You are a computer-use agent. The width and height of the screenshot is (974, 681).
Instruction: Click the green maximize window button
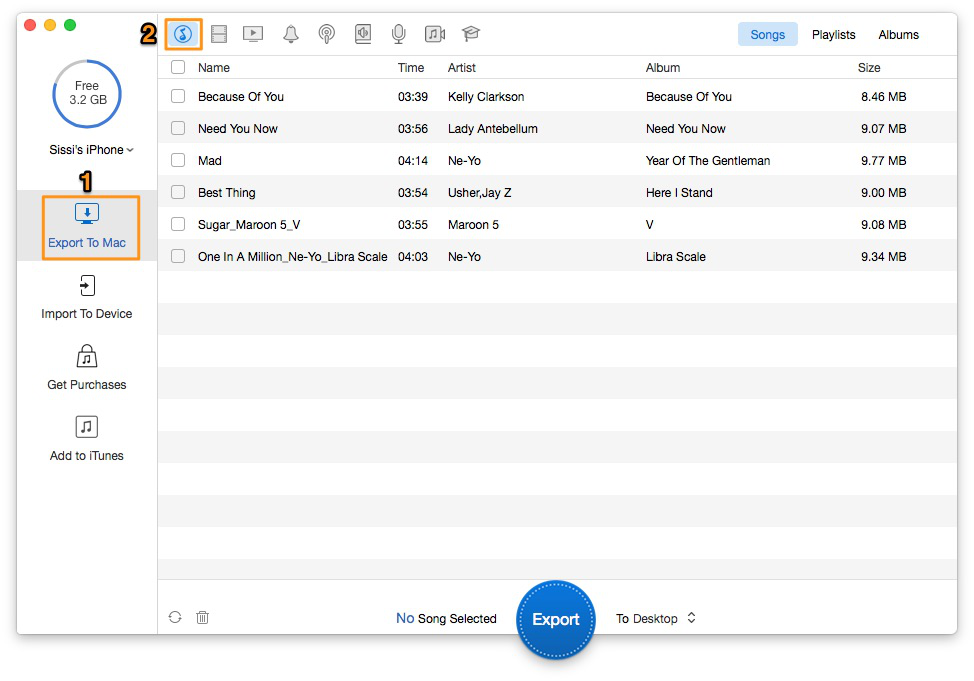(x=70, y=25)
